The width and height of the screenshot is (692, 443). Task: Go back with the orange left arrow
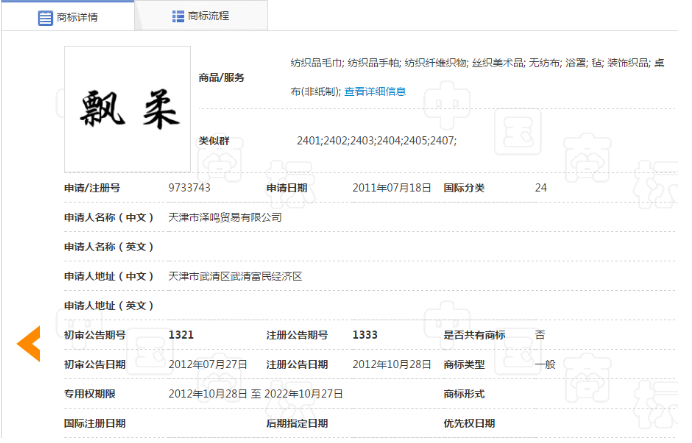point(29,344)
